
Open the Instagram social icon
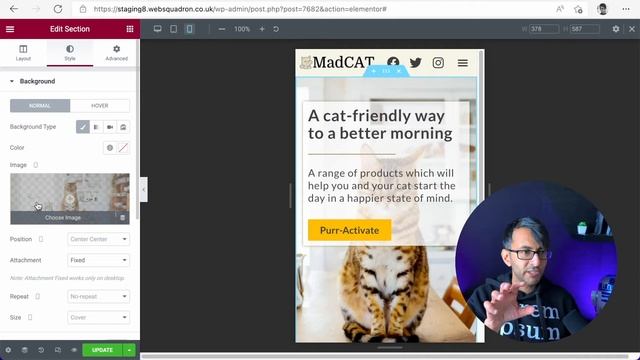[x=438, y=62]
